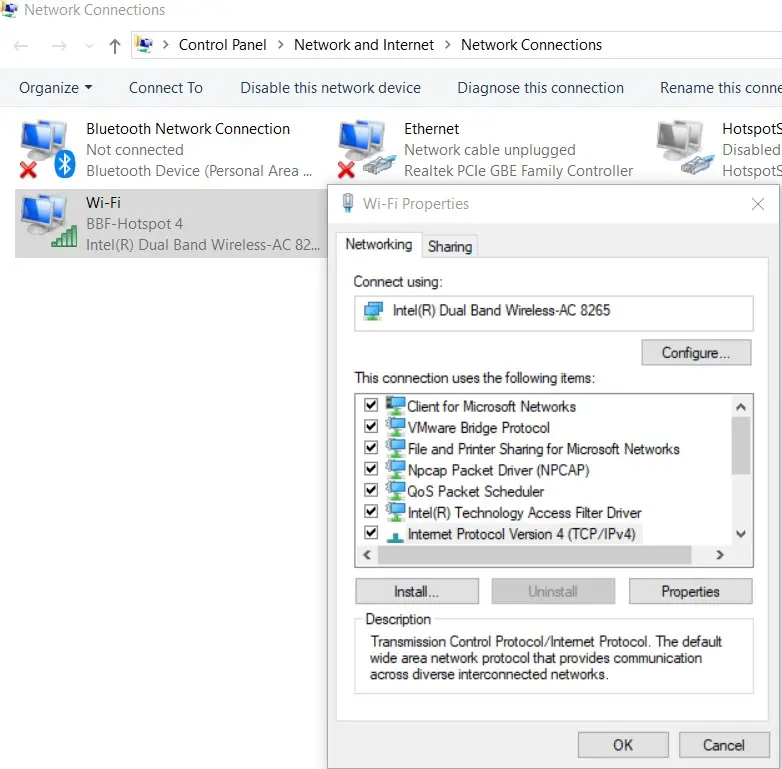Switch to the Sharing tab
782x769 pixels.
pos(450,246)
